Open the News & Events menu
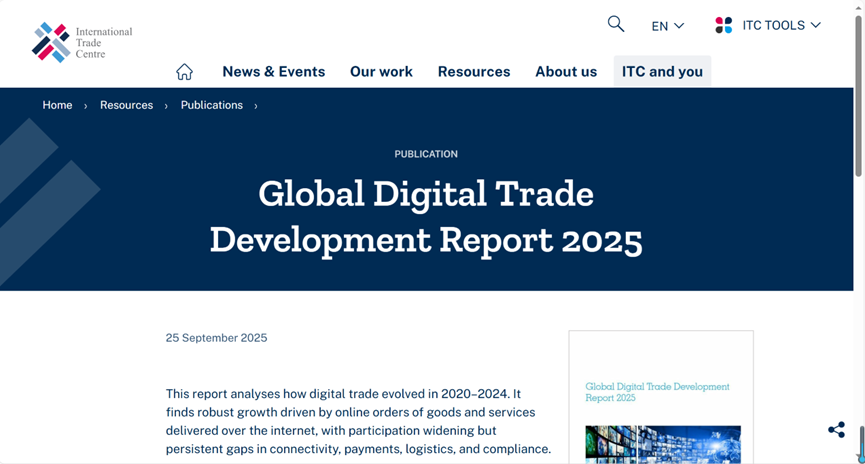Viewport: 865px width, 464px height. [x=273, y=72]
